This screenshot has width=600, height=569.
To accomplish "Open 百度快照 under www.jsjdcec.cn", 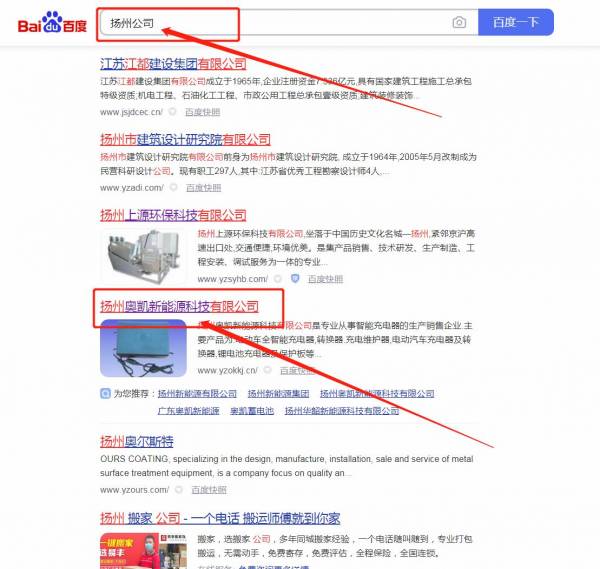I will click(202, 112).
